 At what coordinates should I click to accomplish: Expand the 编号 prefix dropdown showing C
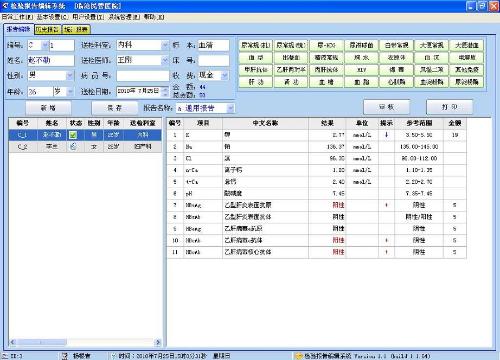[45, 45]
